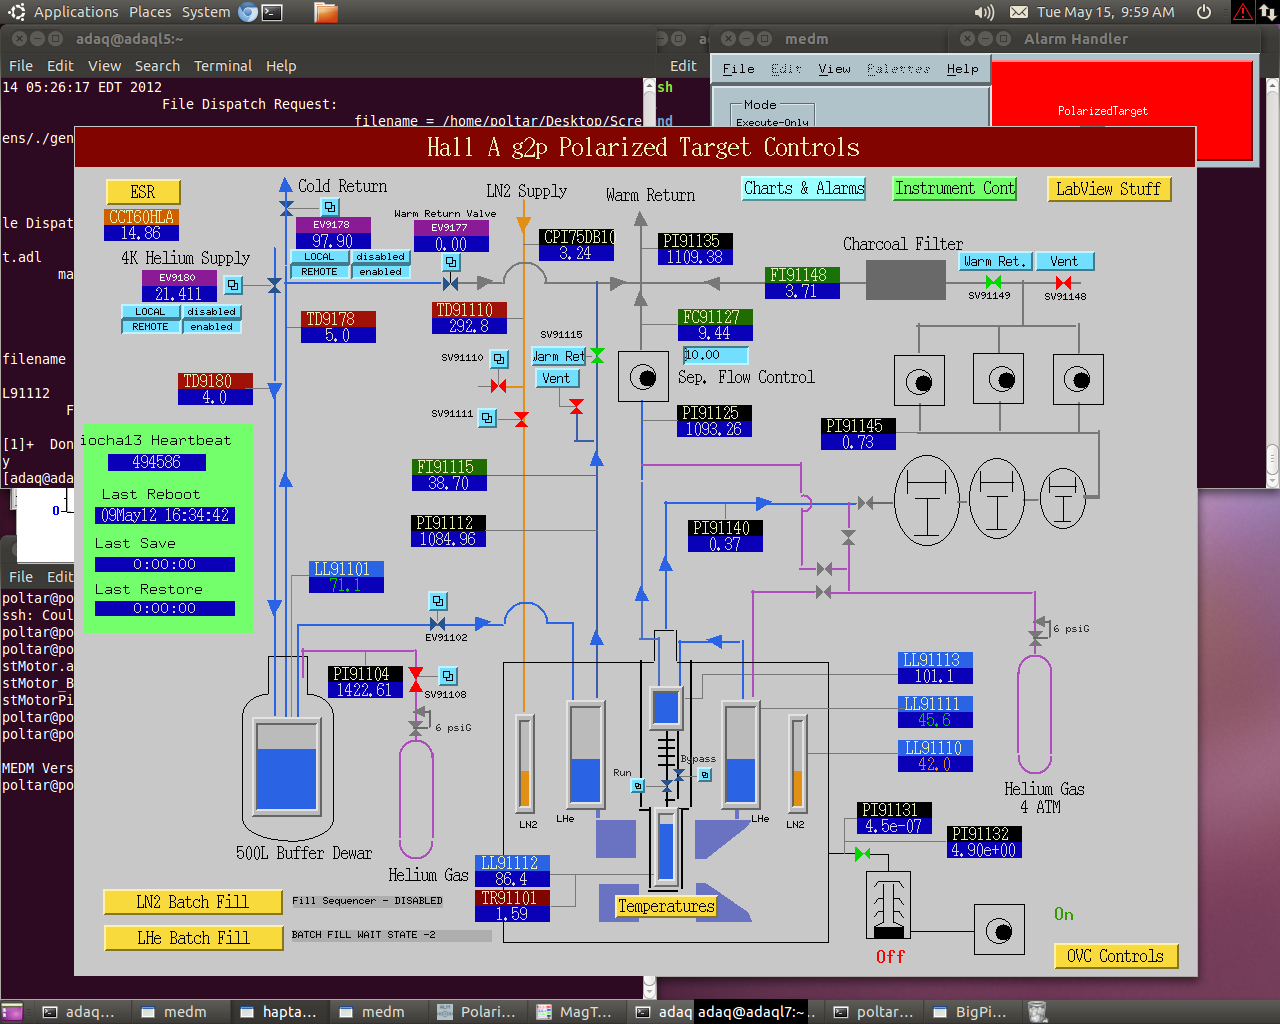Open OVC Controls display
1280x1024 pixels.
1116,956
